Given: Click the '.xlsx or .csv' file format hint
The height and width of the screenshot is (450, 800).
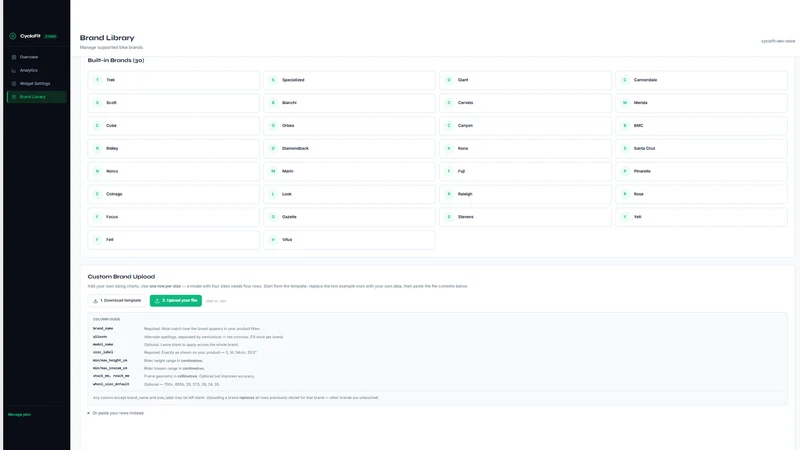Looking at the screenshot, I should (x=216, y=301).
